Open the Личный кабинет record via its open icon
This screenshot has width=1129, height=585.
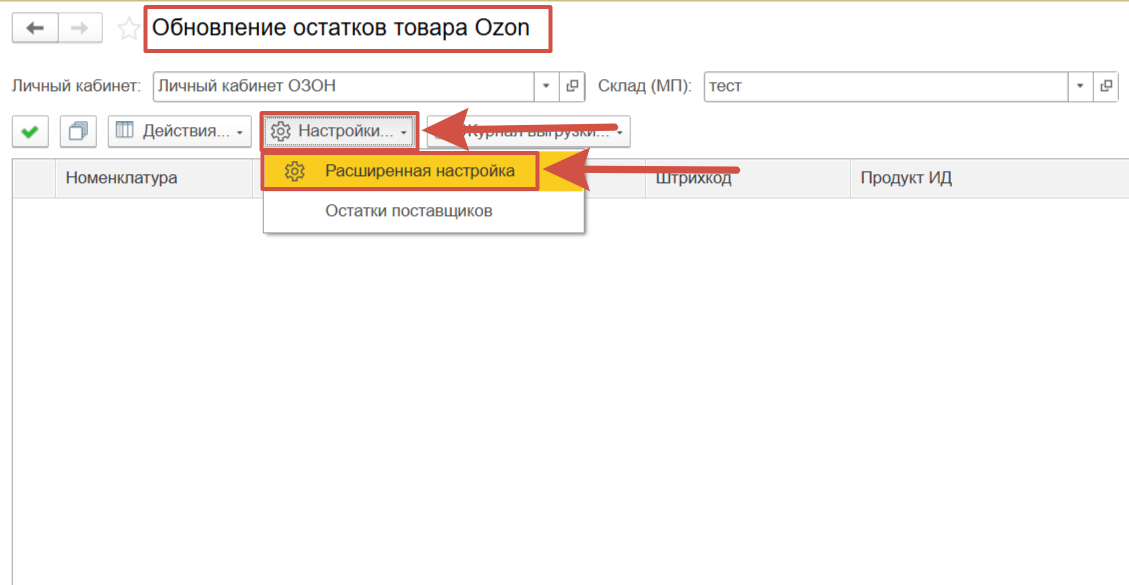[x=572, y=86]
